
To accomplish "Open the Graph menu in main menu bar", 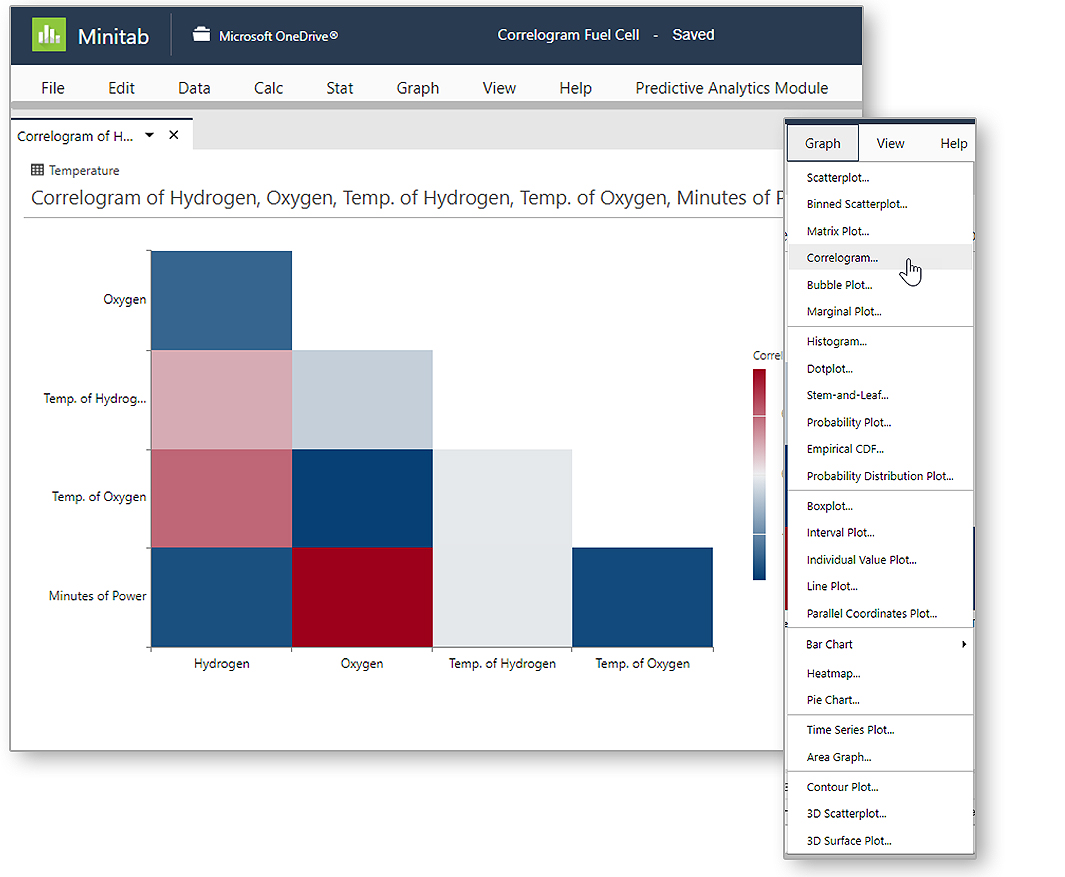I will pyautogui.click(x=418, y=88).
